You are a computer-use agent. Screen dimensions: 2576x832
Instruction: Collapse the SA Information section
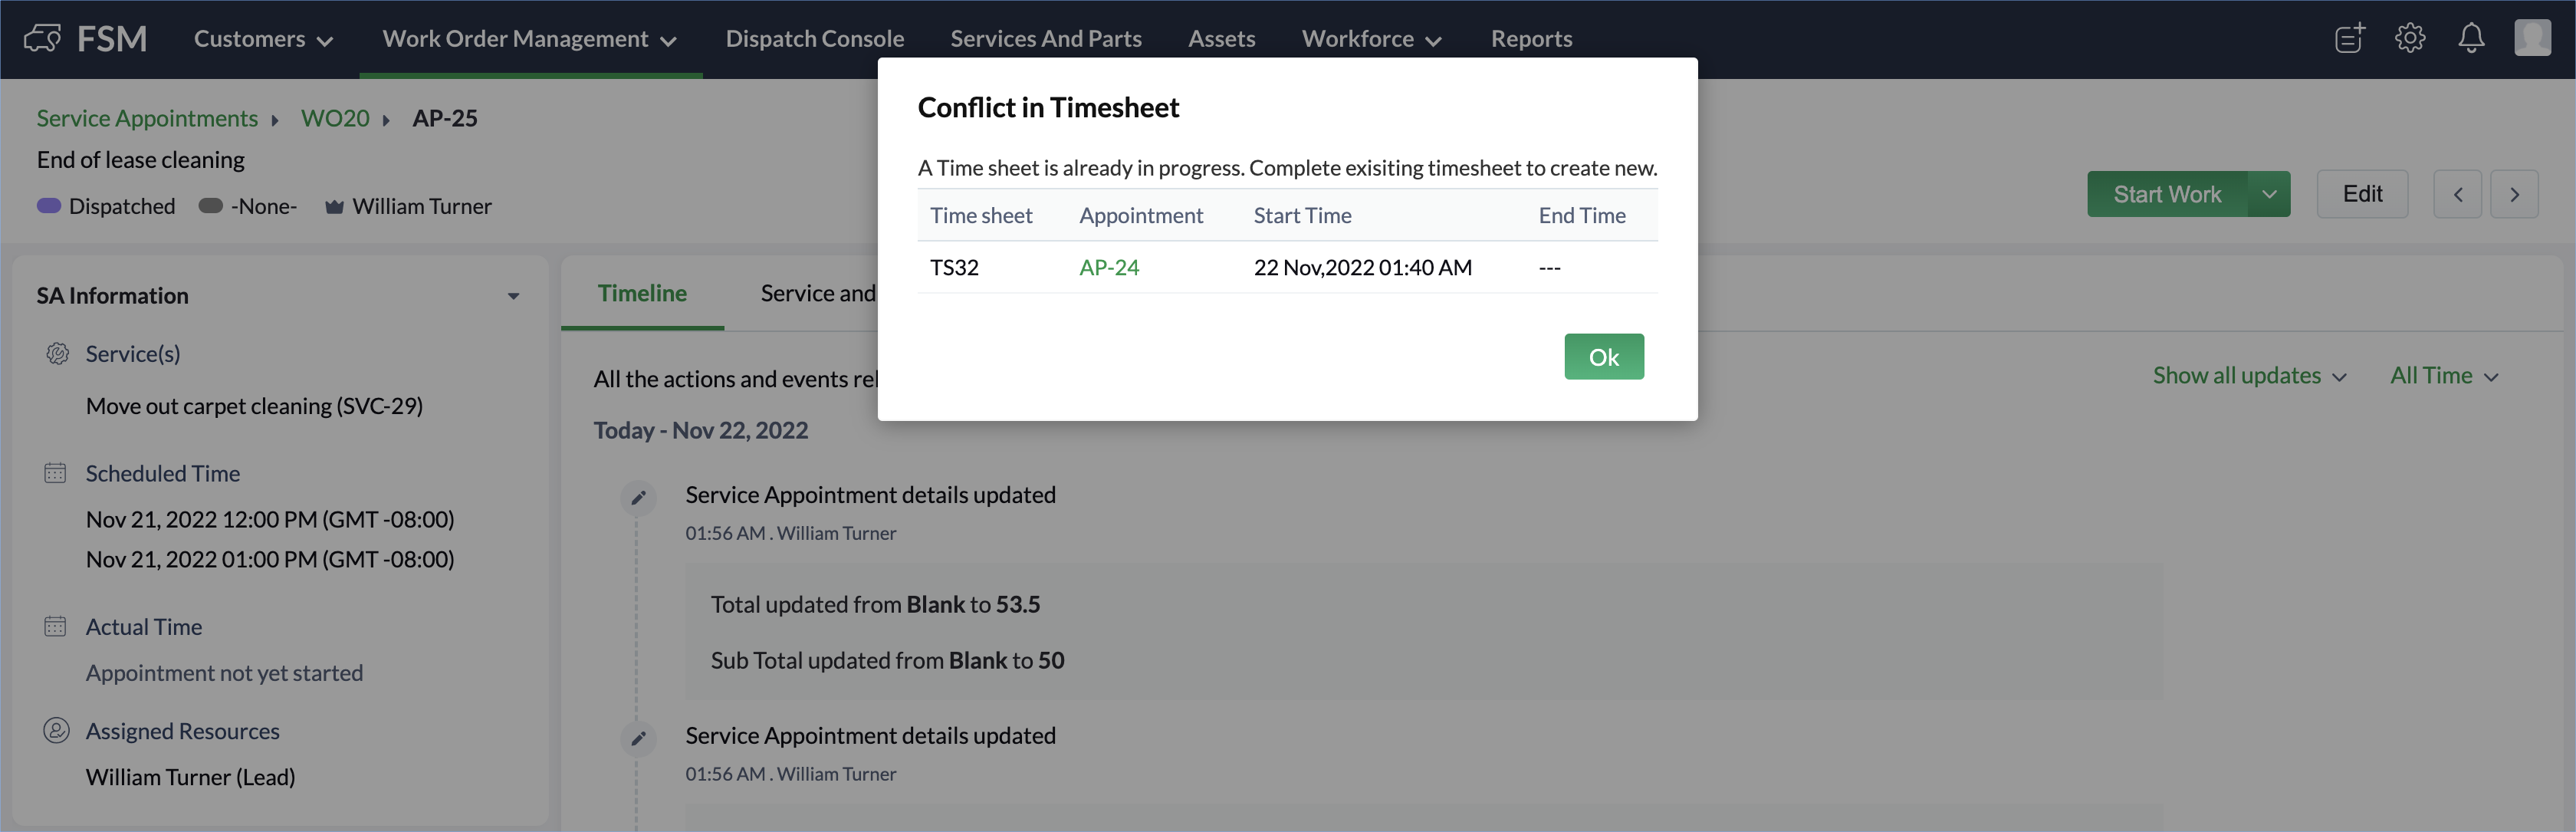click(513, 296)
